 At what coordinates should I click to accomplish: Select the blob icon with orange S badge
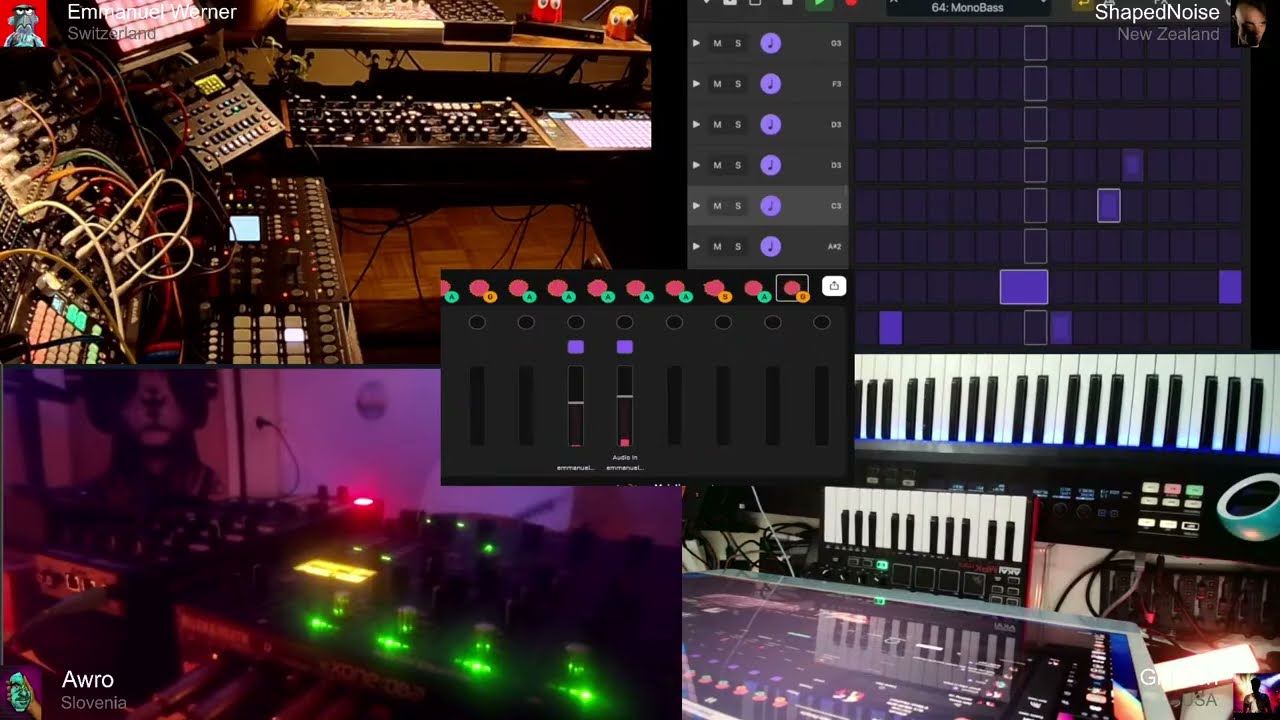[716, 290]
